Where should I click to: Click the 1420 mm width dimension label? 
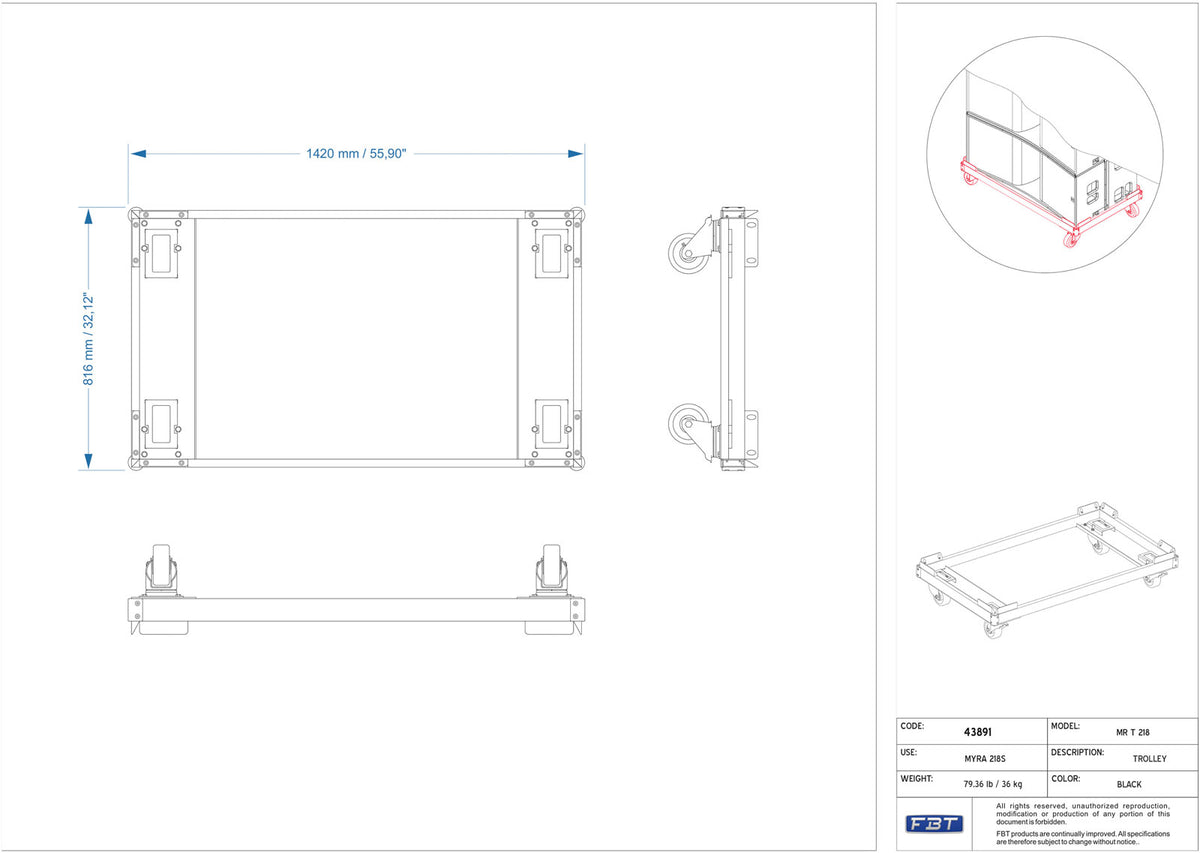click(x=356, y=154)
